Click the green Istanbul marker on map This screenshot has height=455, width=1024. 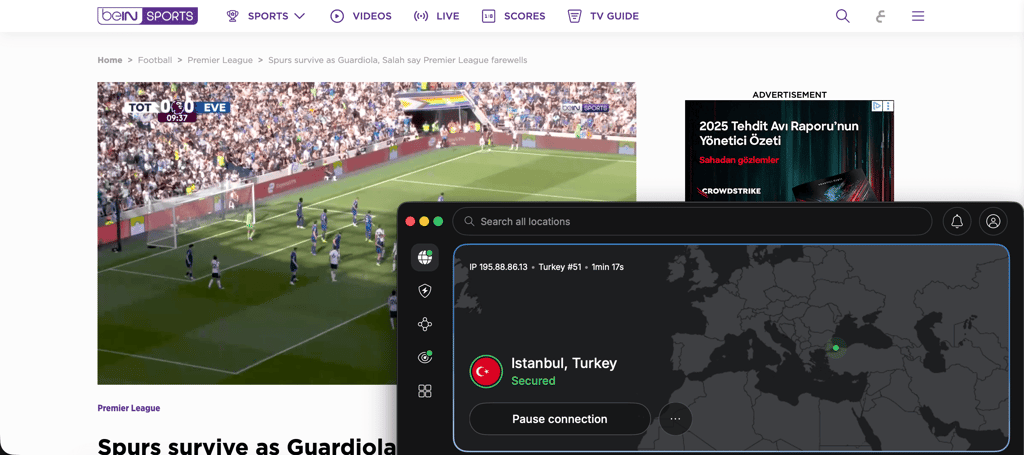click(x=836, y=348)
